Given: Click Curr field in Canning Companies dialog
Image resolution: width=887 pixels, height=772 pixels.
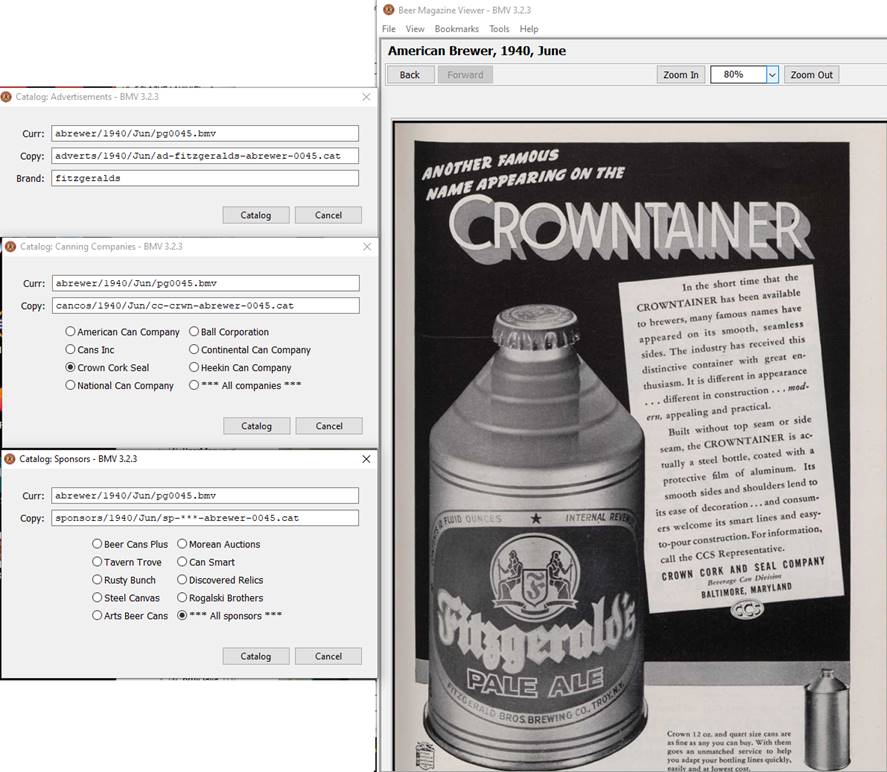Looking at the screenshot, I should [206, 283].
